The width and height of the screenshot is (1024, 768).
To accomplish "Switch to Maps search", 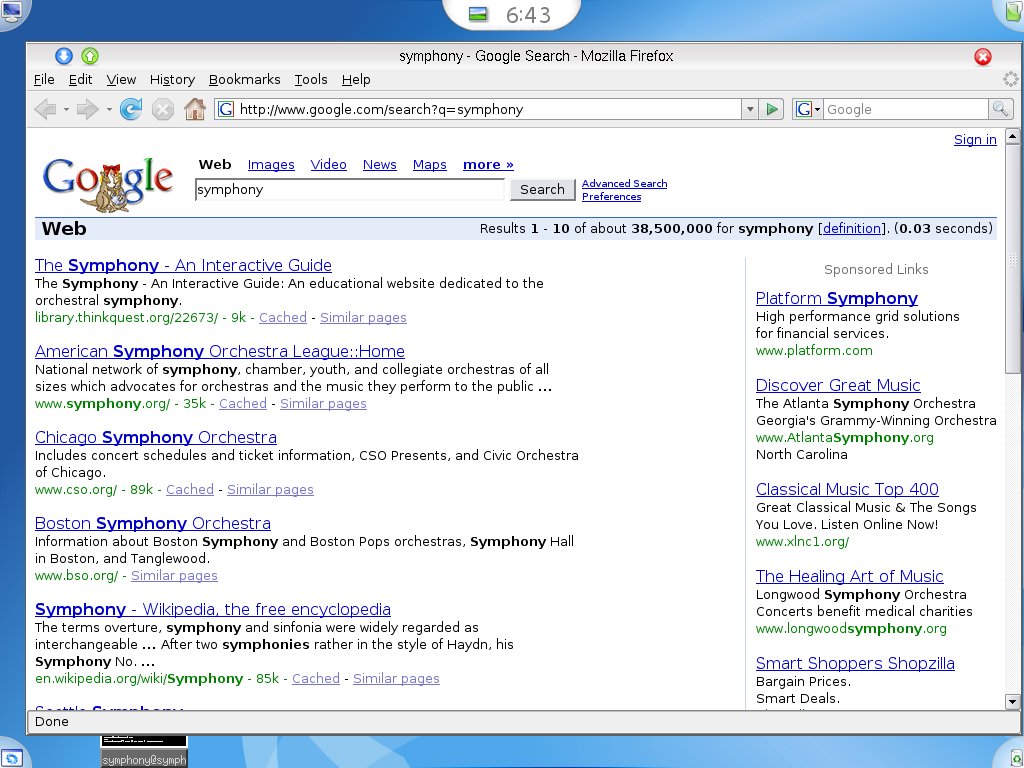I will pos(430,165).
